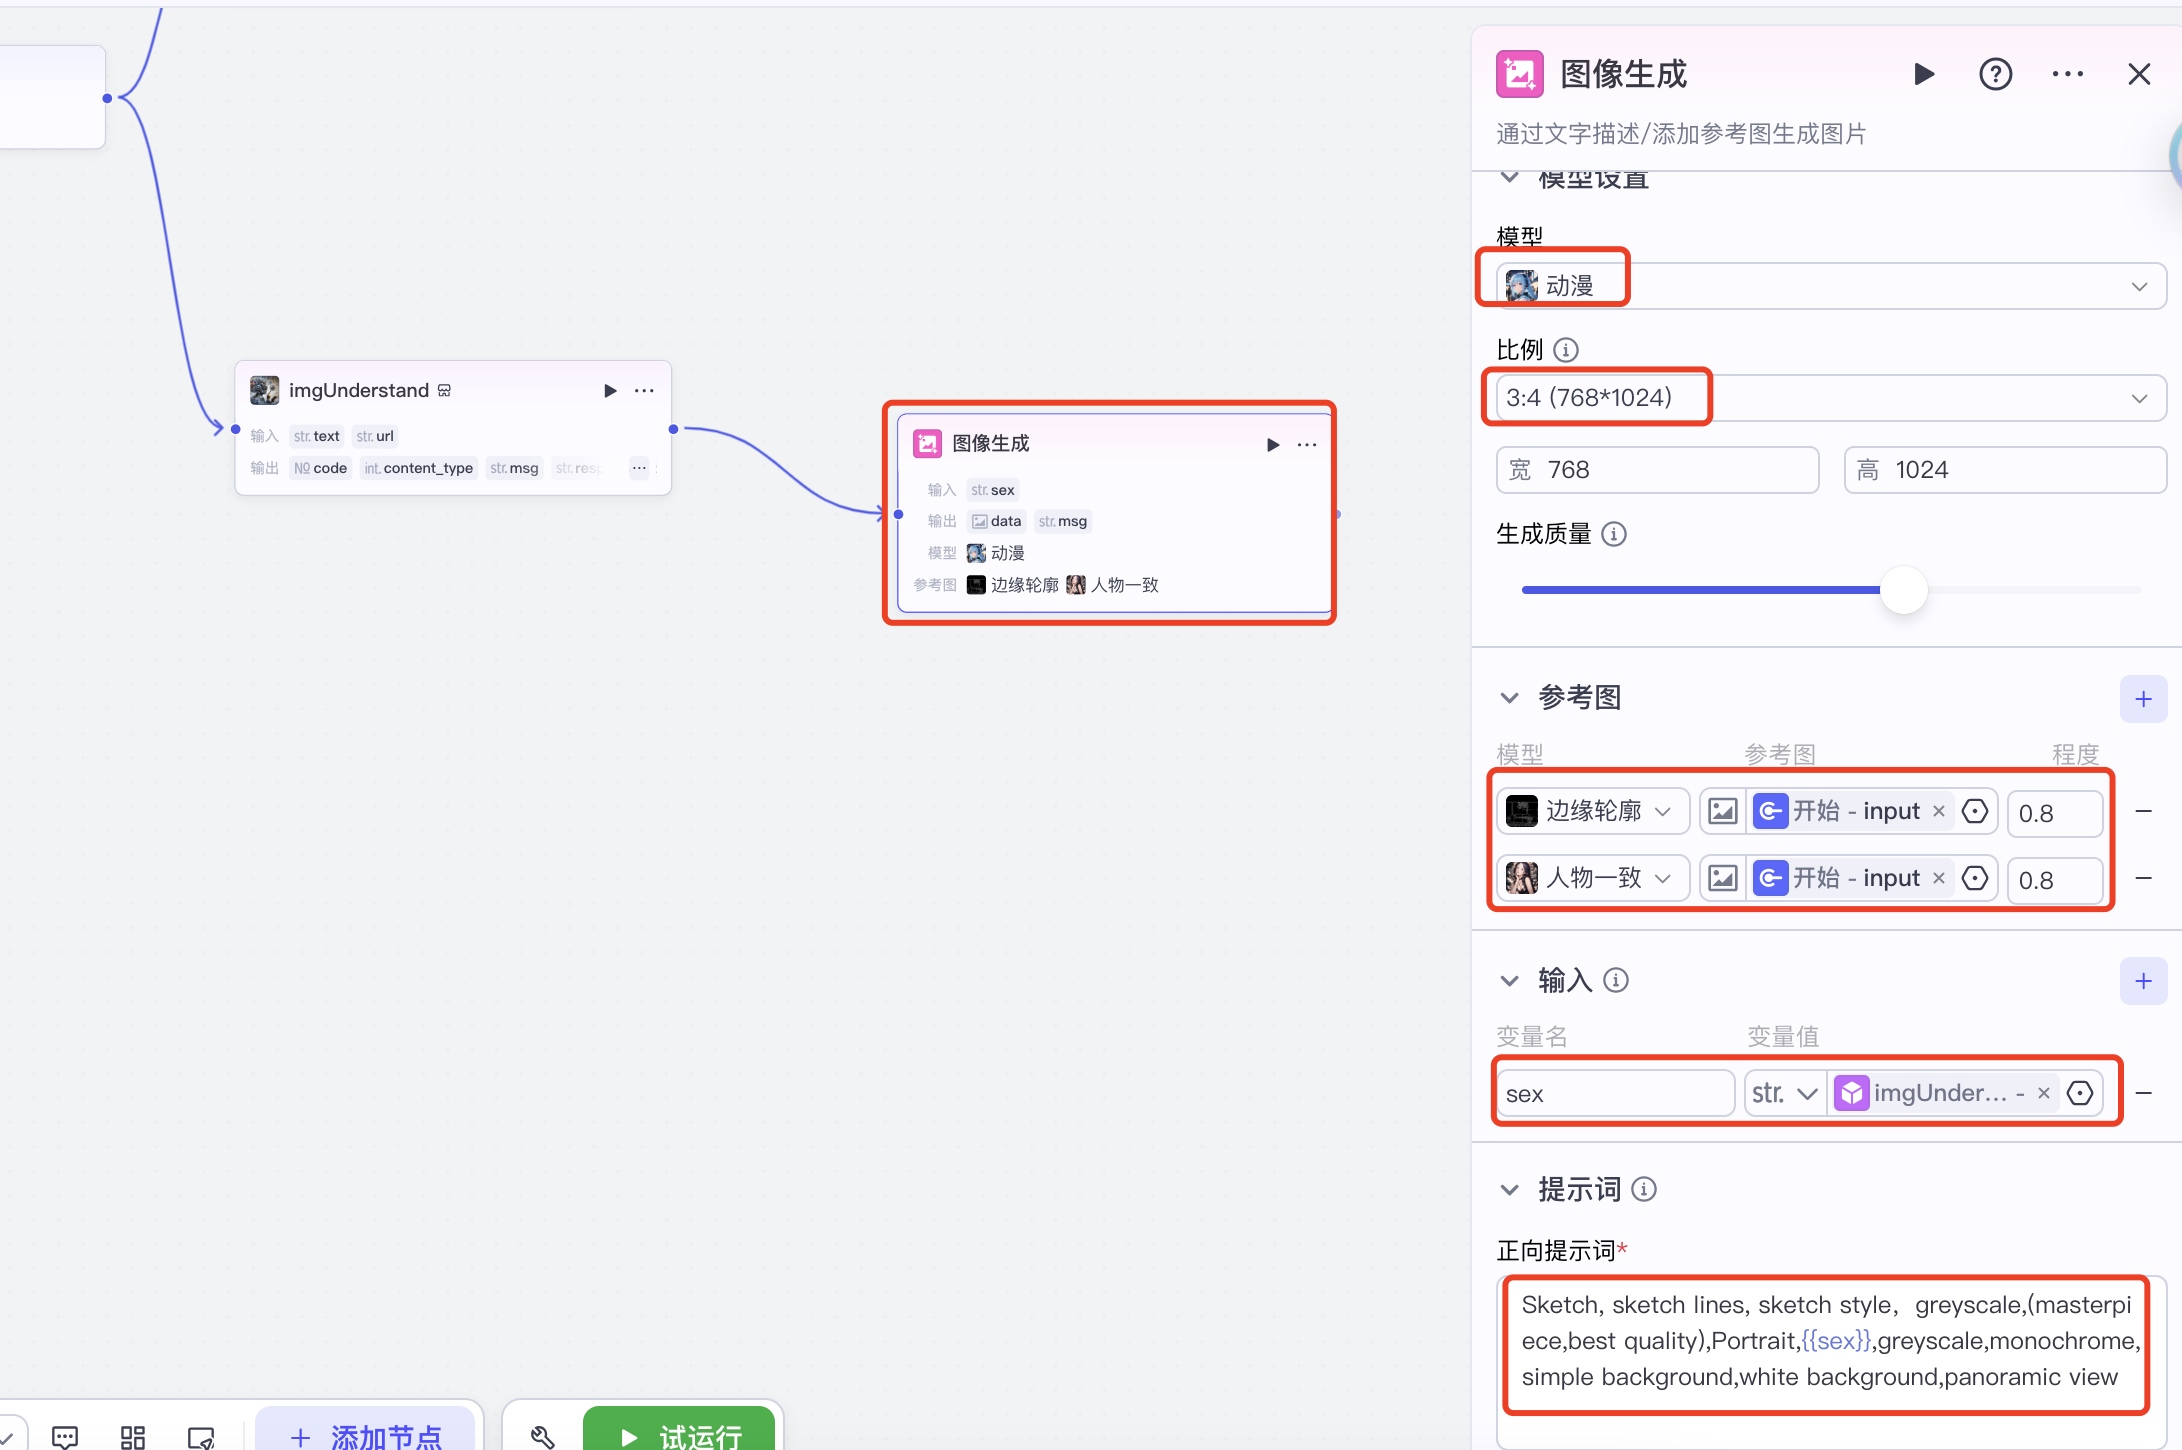Screen dimensions: 2182x1450
Task: Open the str. type dropdown
Action: 1785,1094
